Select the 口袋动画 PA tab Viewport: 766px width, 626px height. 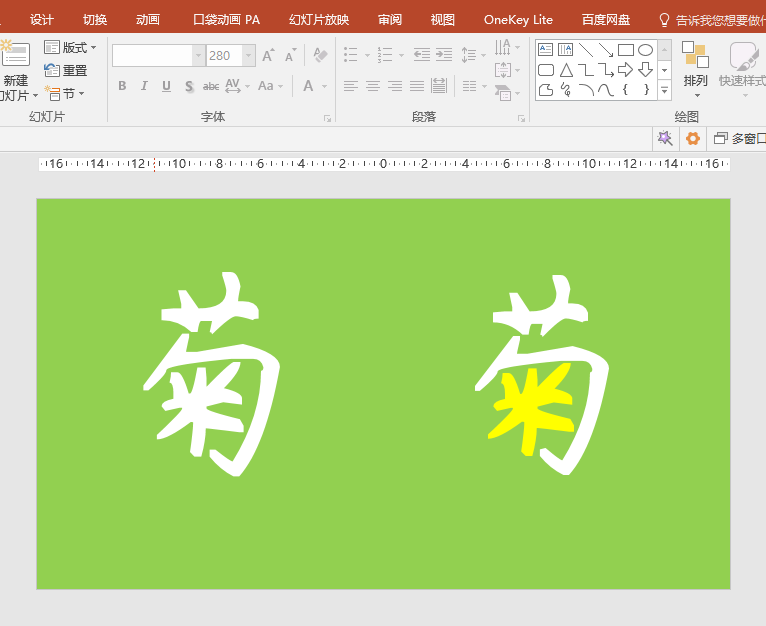click(226, 20)
